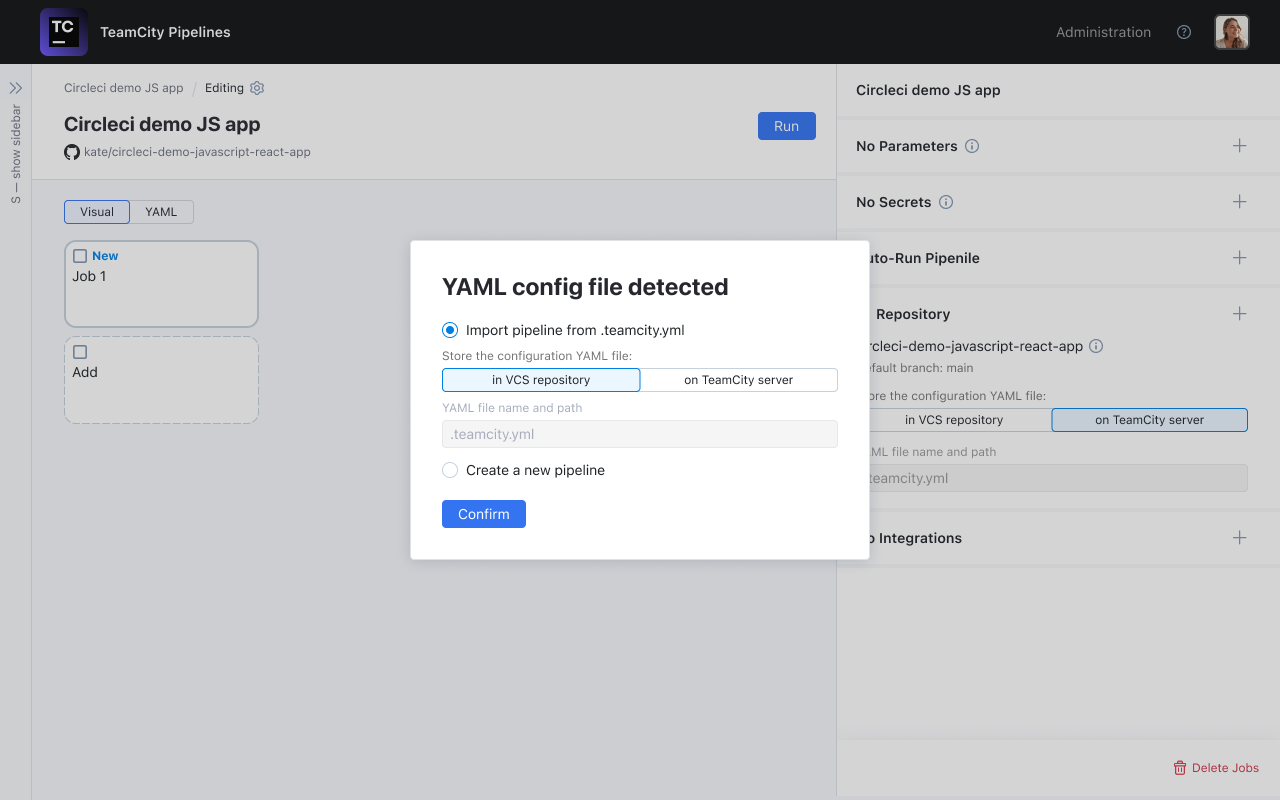
Task: Open the Job 1 card
Action: click(x=161, y=284)
